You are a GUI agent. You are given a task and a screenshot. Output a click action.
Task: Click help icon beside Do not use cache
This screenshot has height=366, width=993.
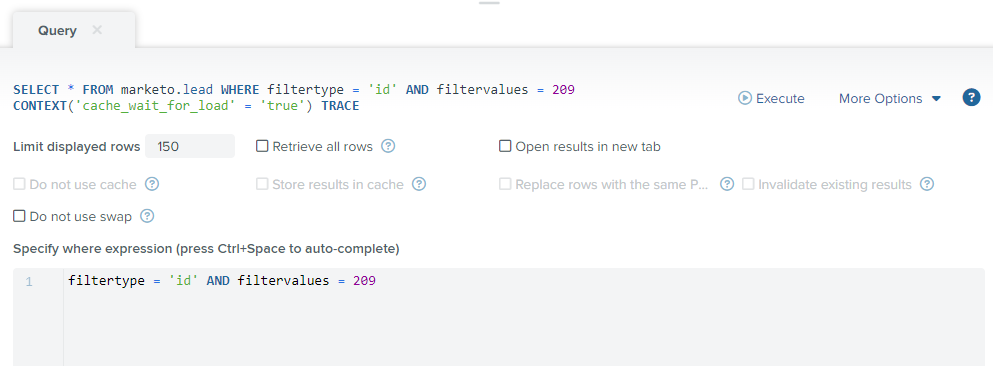click(x=152, y=184)
